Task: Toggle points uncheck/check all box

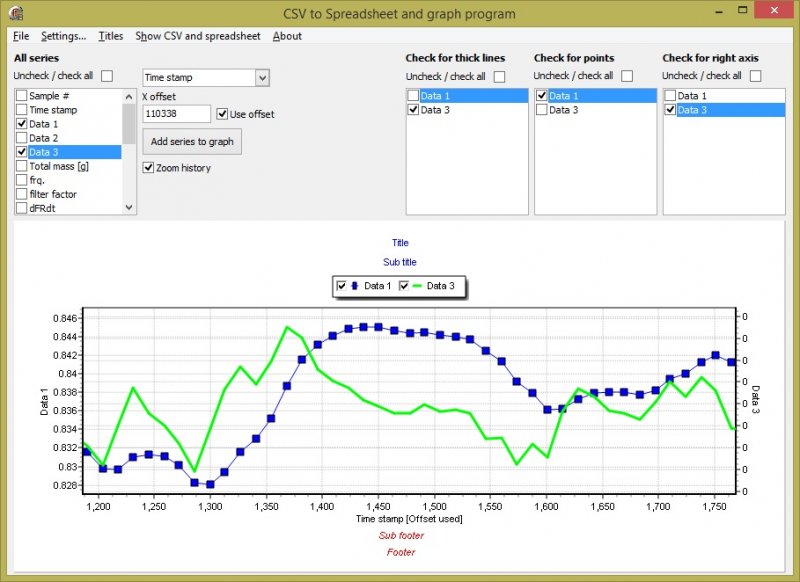Action: pyautogui.click(x=627, y=76)
